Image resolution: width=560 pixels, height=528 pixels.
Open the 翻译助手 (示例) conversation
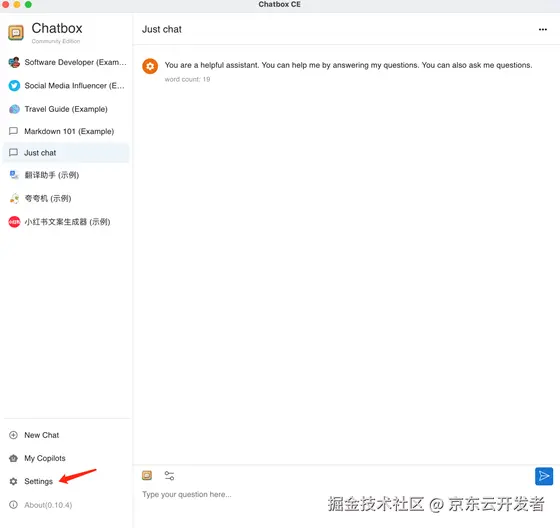(x=66, y=175)
